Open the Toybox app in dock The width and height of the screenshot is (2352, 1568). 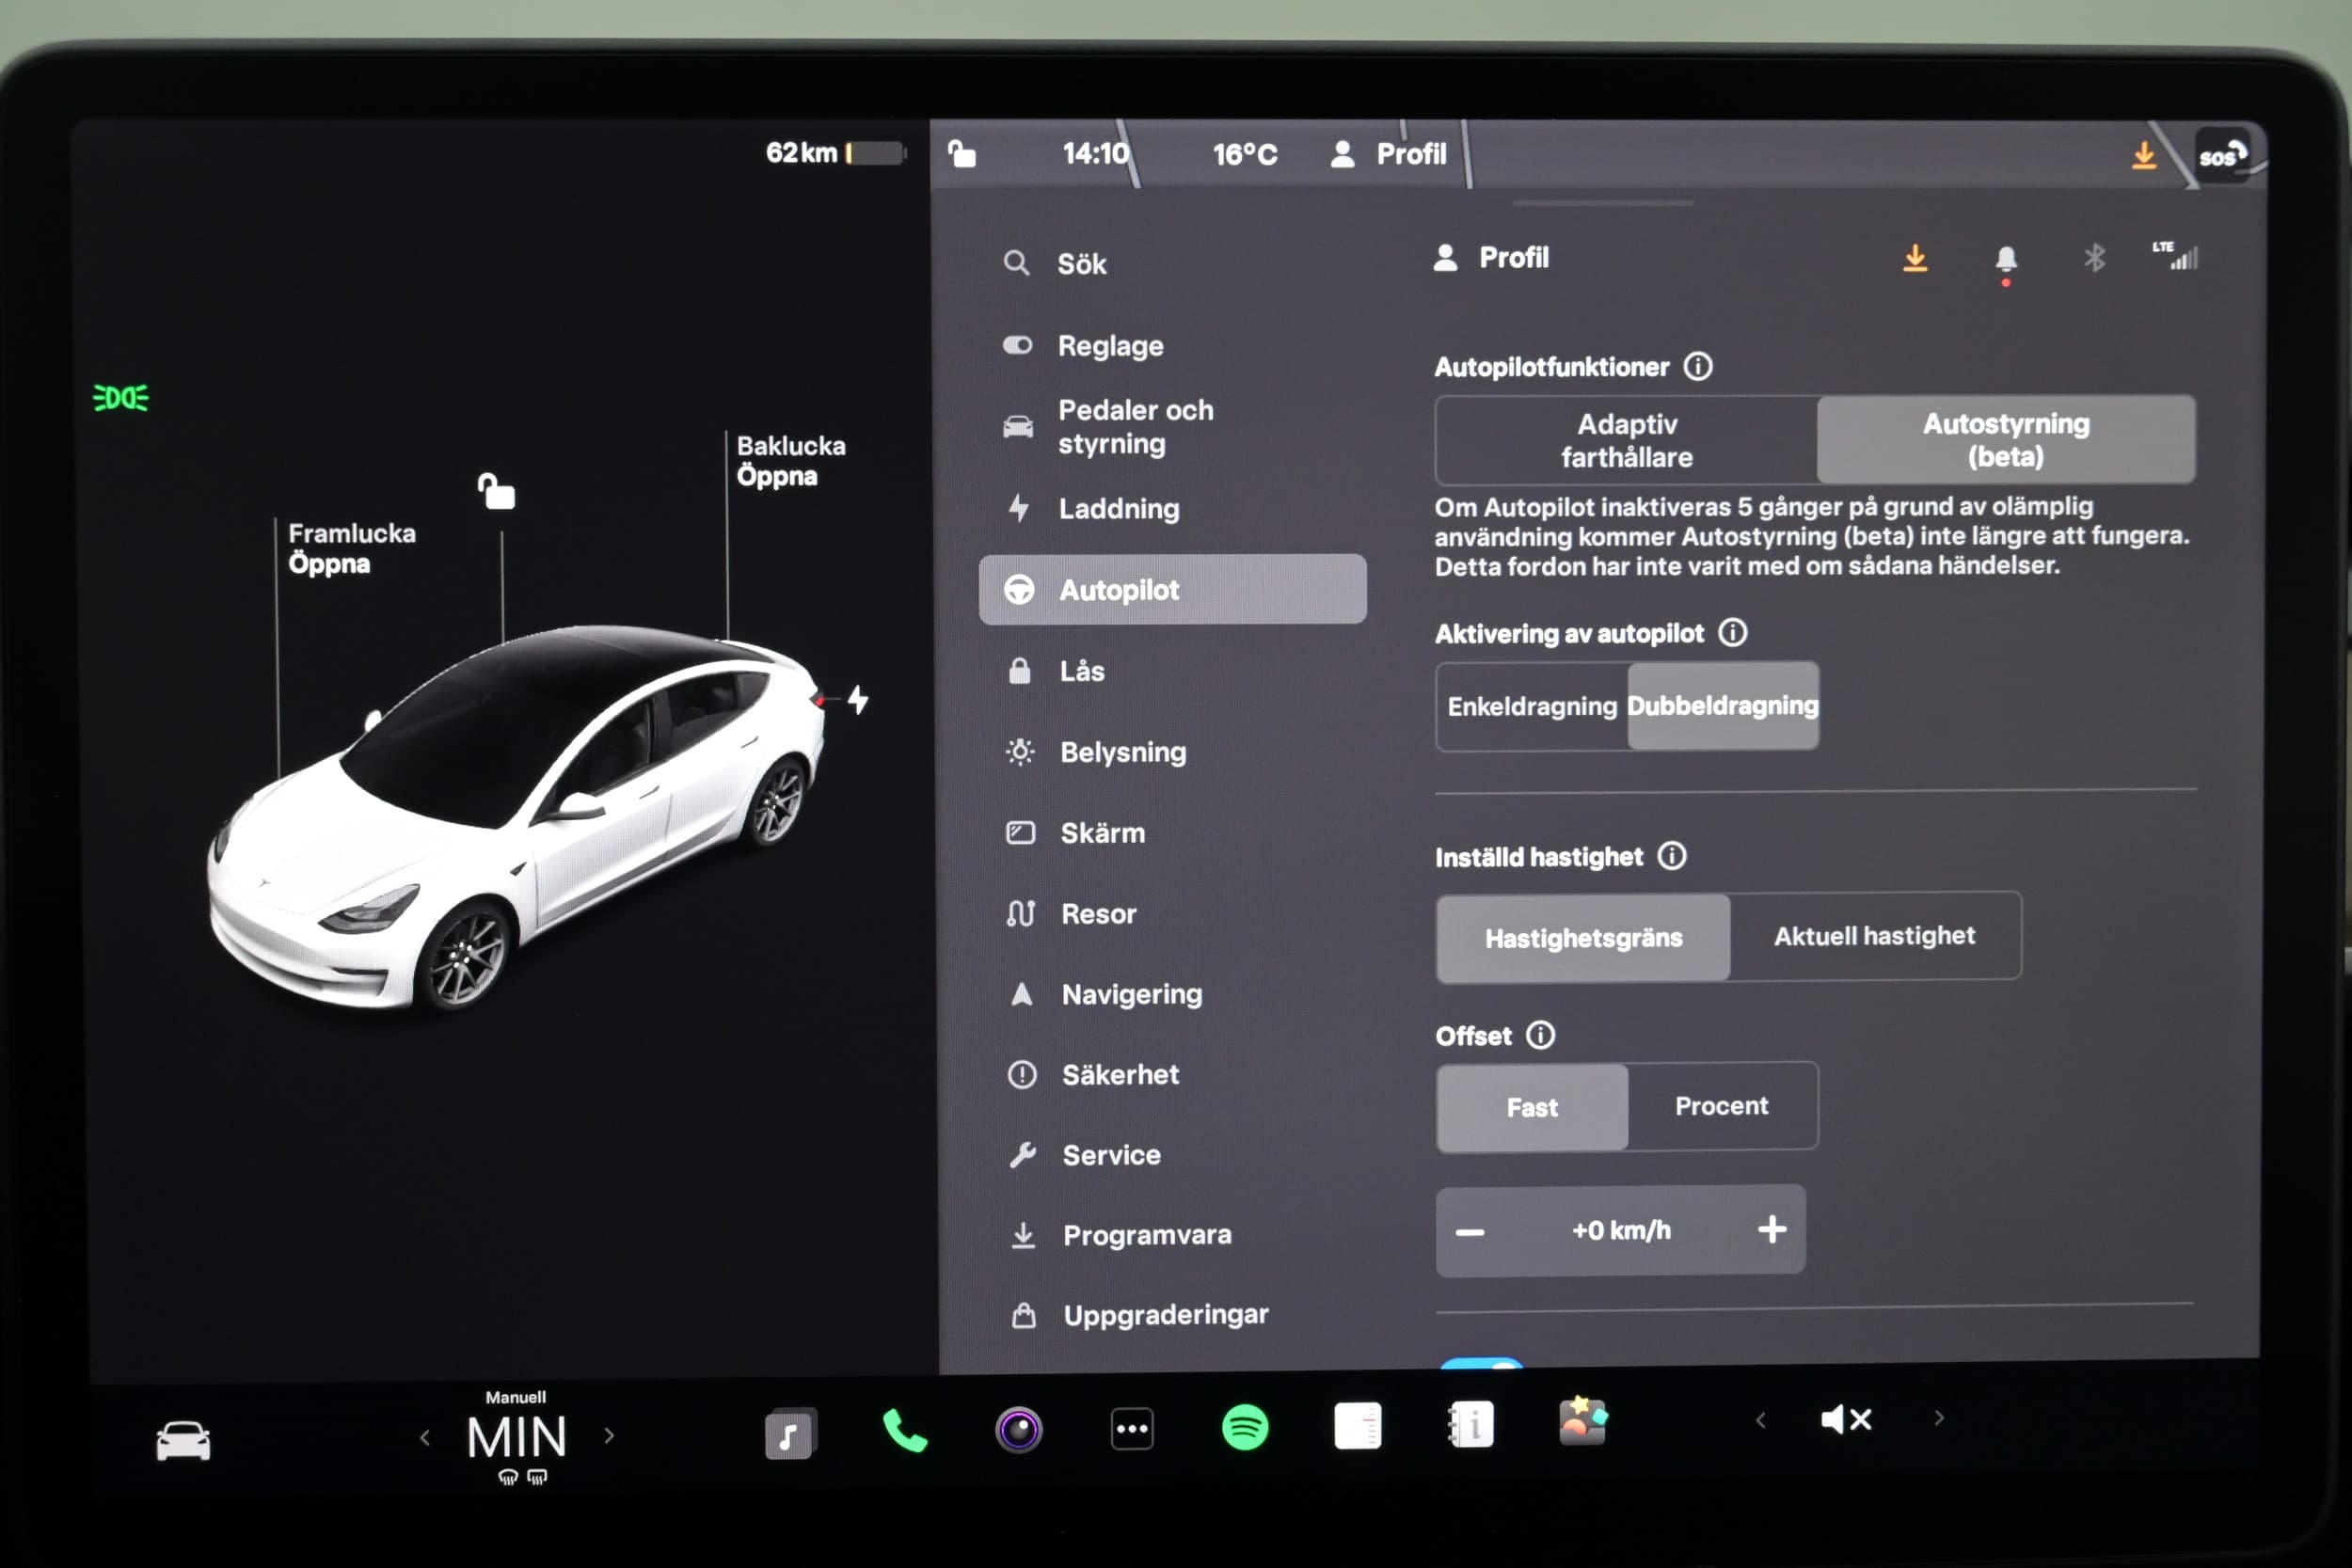tap(1583, 1421)
